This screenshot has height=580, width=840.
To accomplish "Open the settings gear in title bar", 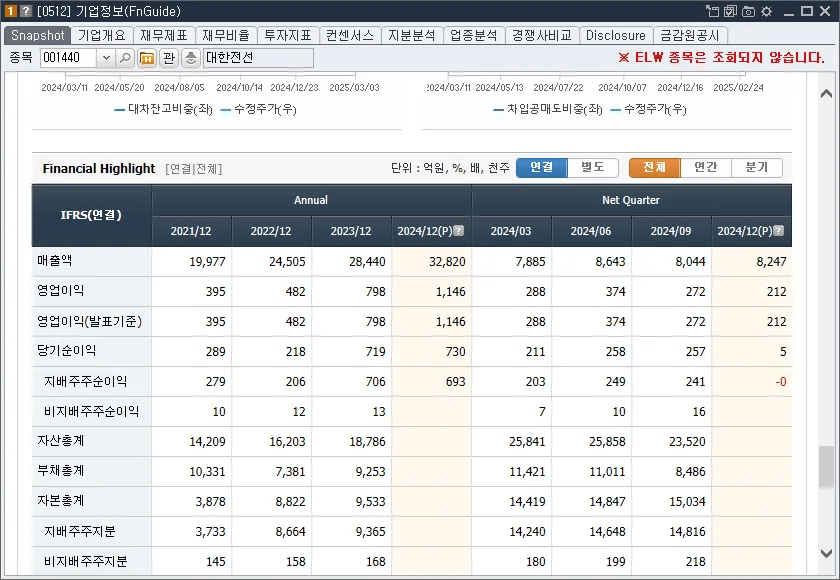I will coord(767,11).
